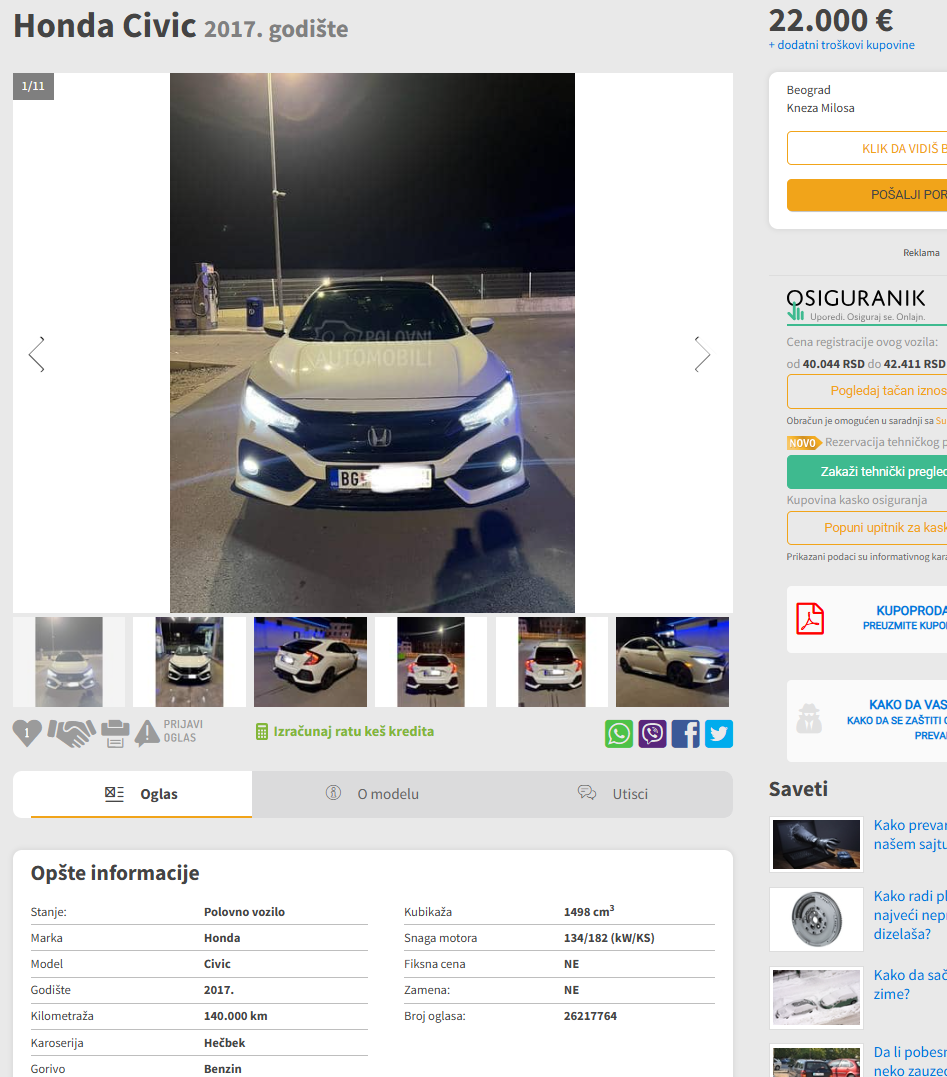Open the Utisci tab

(613, 794)
